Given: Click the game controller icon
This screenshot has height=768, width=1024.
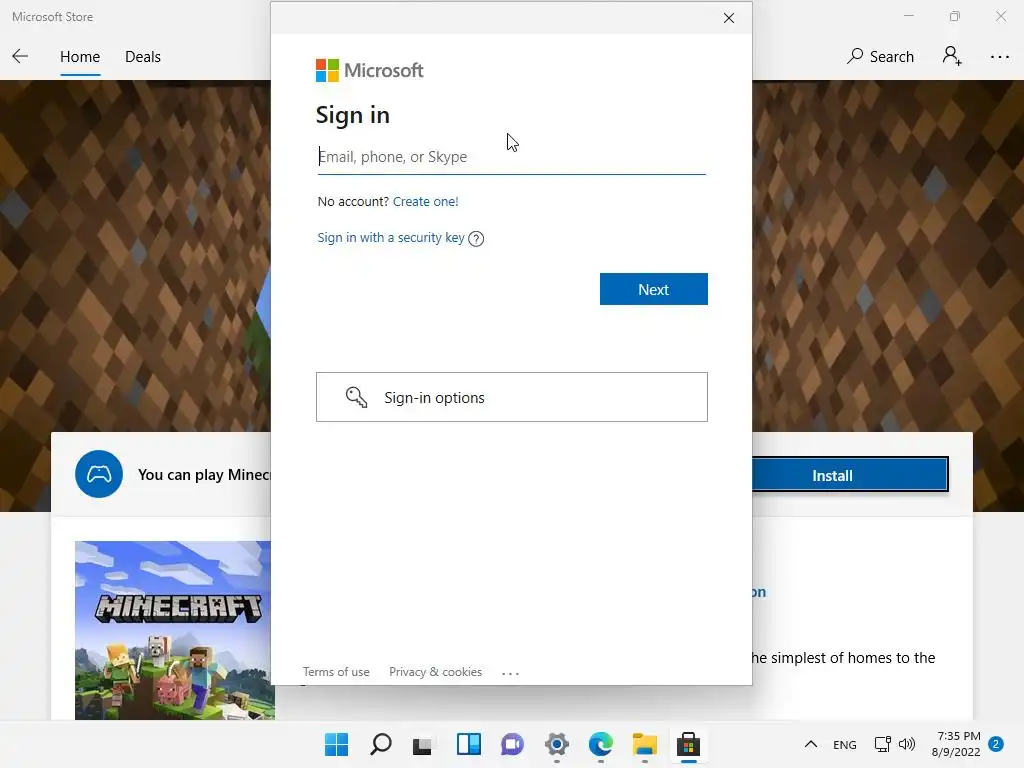Looking at the screenshot, I should pyautogui.click(x=99, y=474).
